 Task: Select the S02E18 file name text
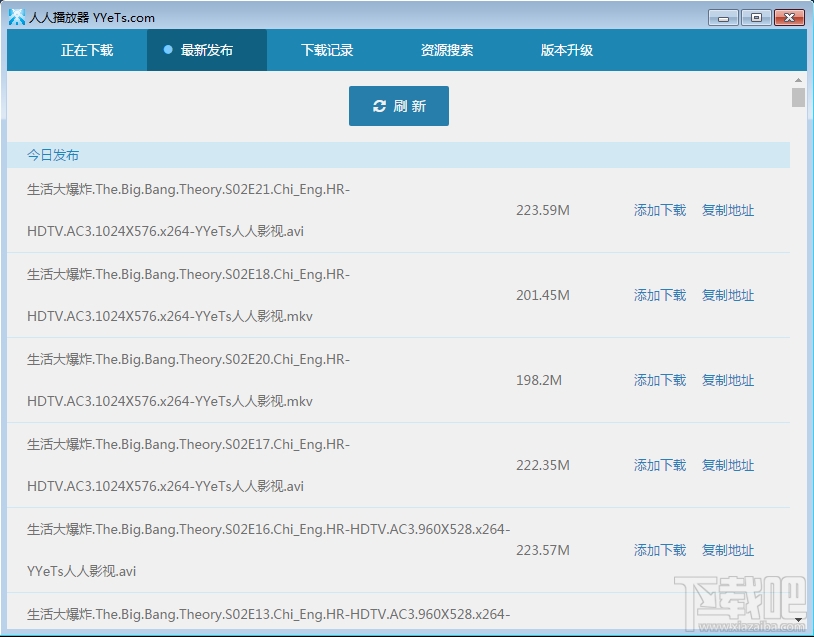coord(188,295)
